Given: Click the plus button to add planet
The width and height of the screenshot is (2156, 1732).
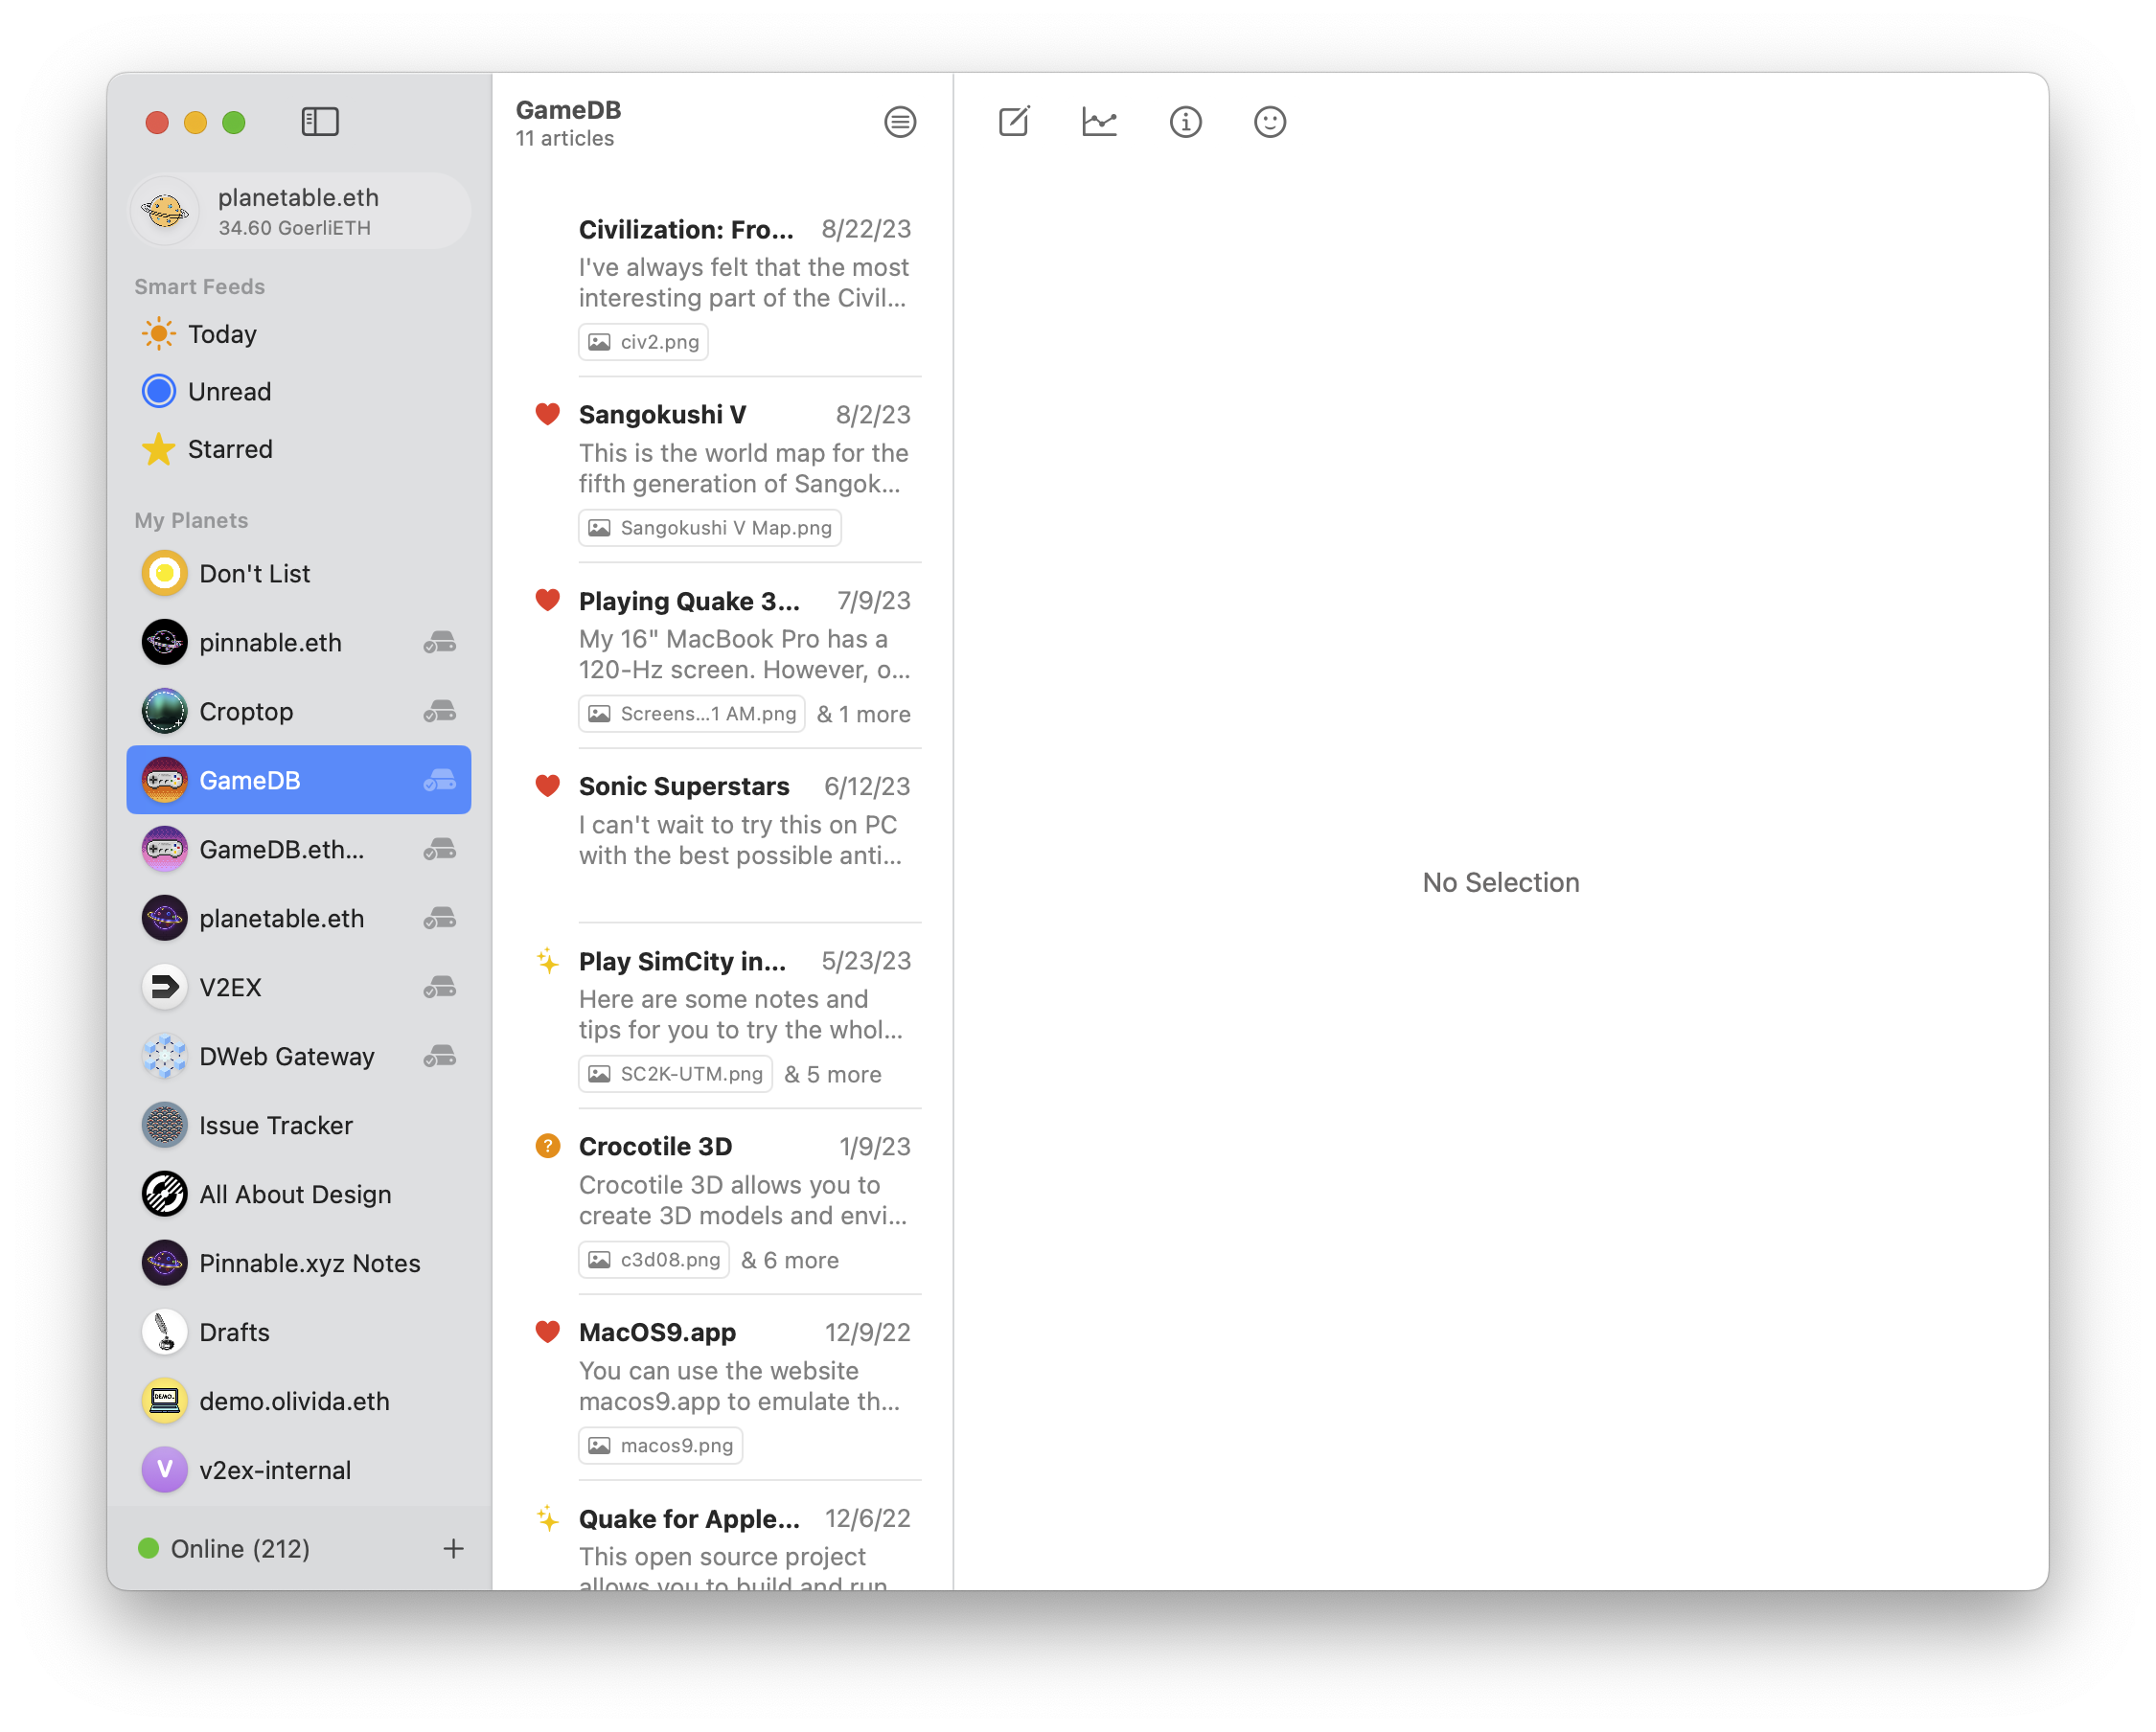Looking at the screenshot, I should pyautogui.click(x=453, y=1548).
